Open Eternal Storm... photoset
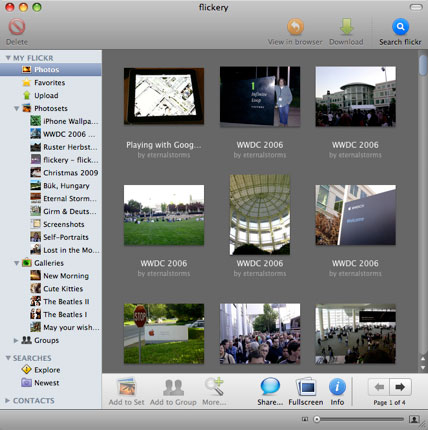This screenshot has height=430, width=428. [51, 199]
